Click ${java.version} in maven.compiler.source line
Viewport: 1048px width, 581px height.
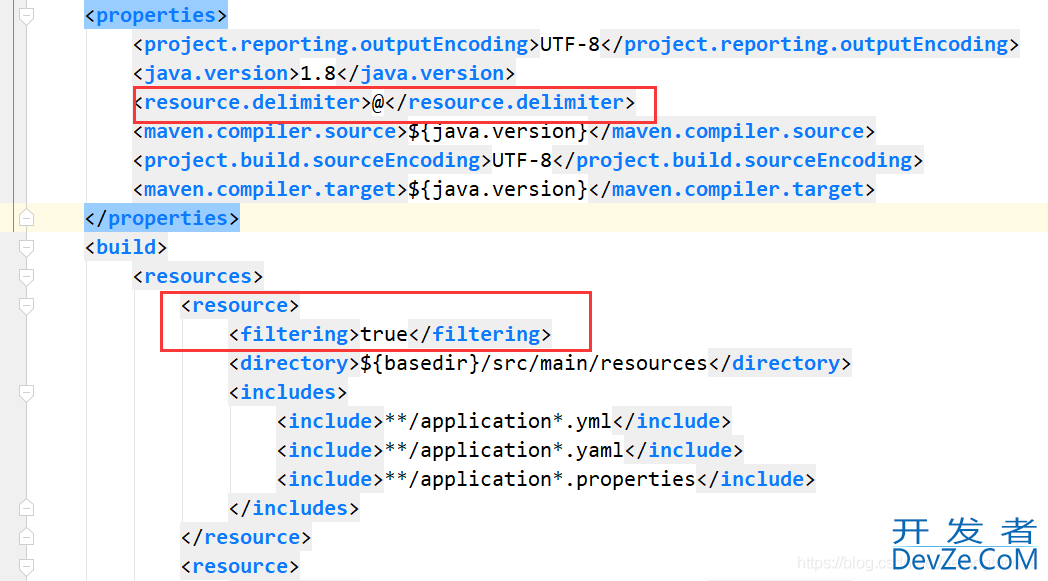(498, 132)
